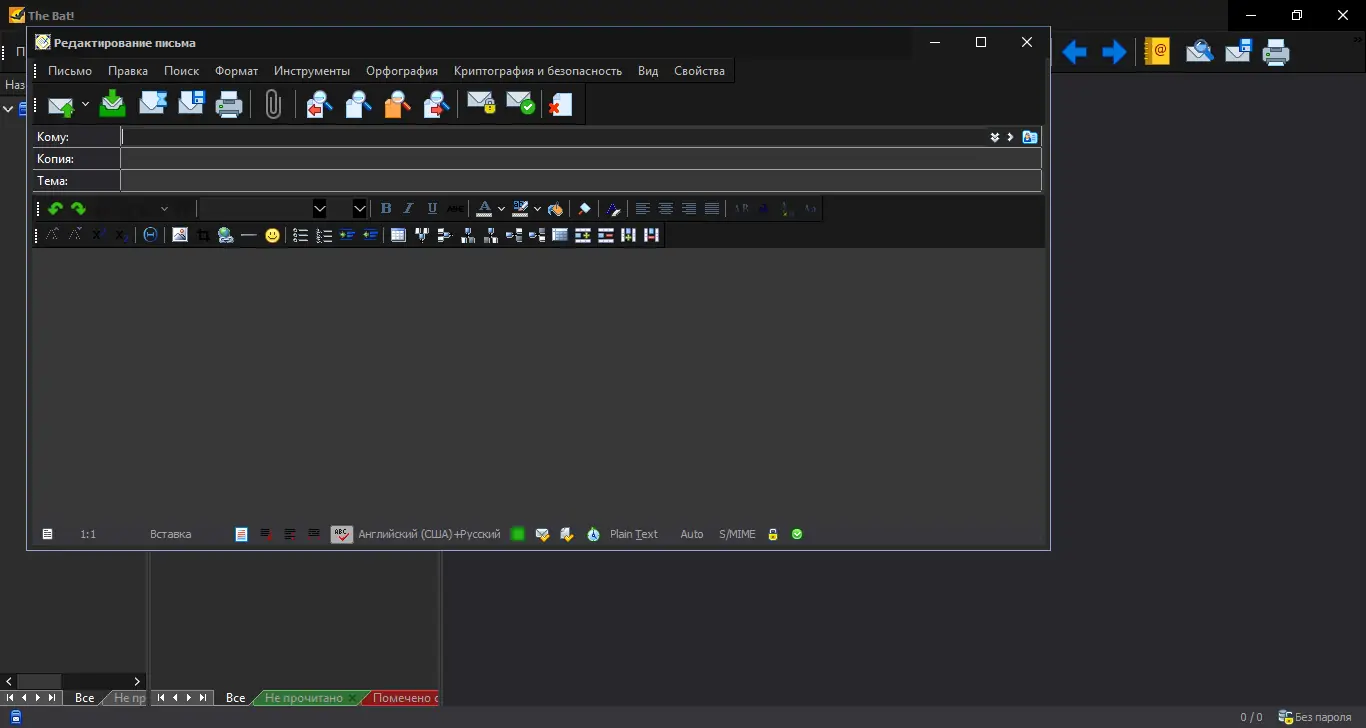Click the Auto status indicator

[692, 534]
